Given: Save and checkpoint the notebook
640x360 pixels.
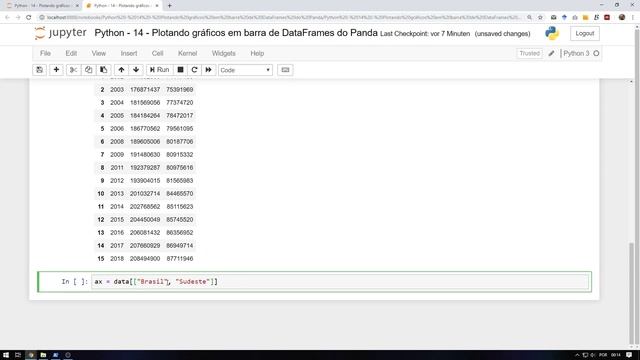Looking at the screenshot, I should coord(40,70).
